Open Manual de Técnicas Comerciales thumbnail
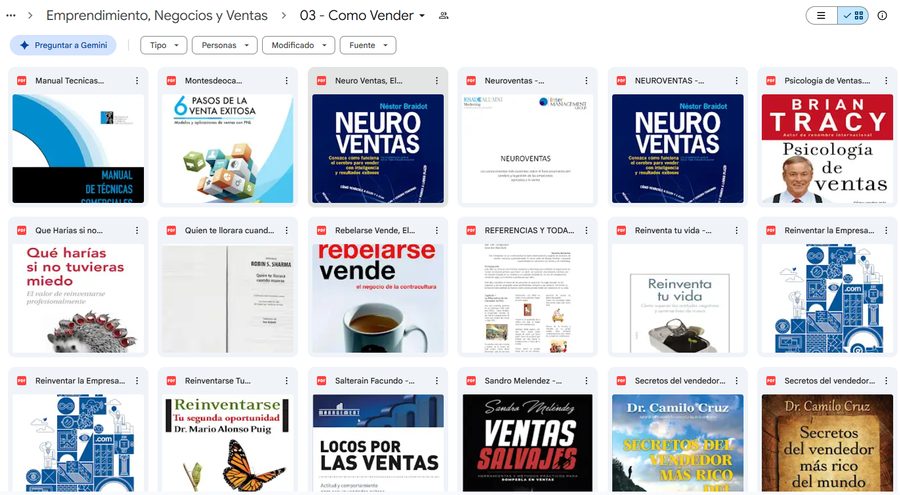Viewport: 900px width, 495px height. (x=78, y=148)
